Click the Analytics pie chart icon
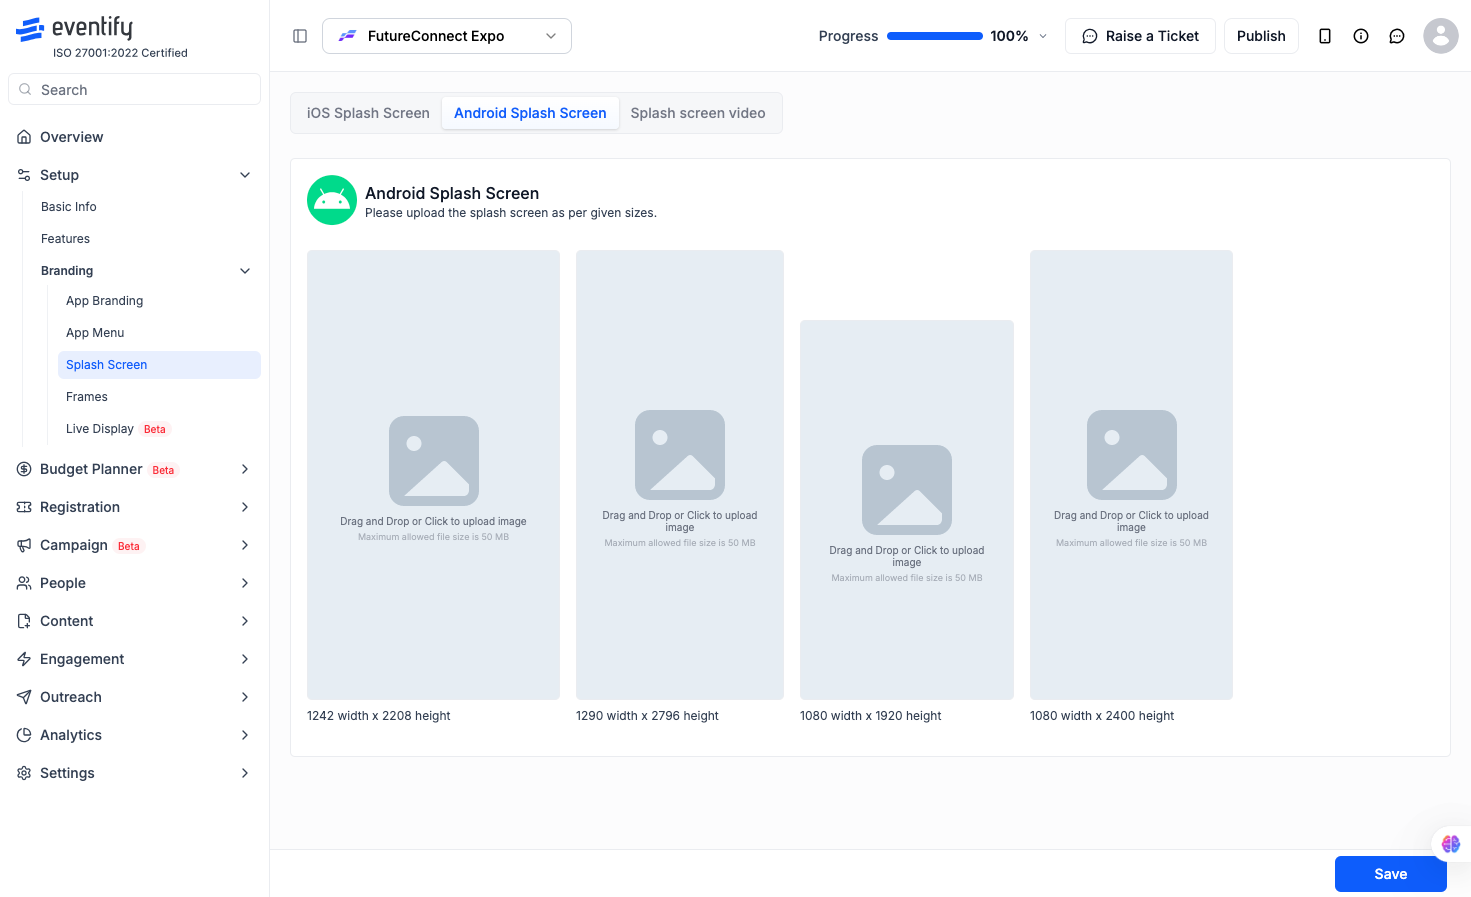The width and height of the screenshot is (1471, 897). point(24,735)
